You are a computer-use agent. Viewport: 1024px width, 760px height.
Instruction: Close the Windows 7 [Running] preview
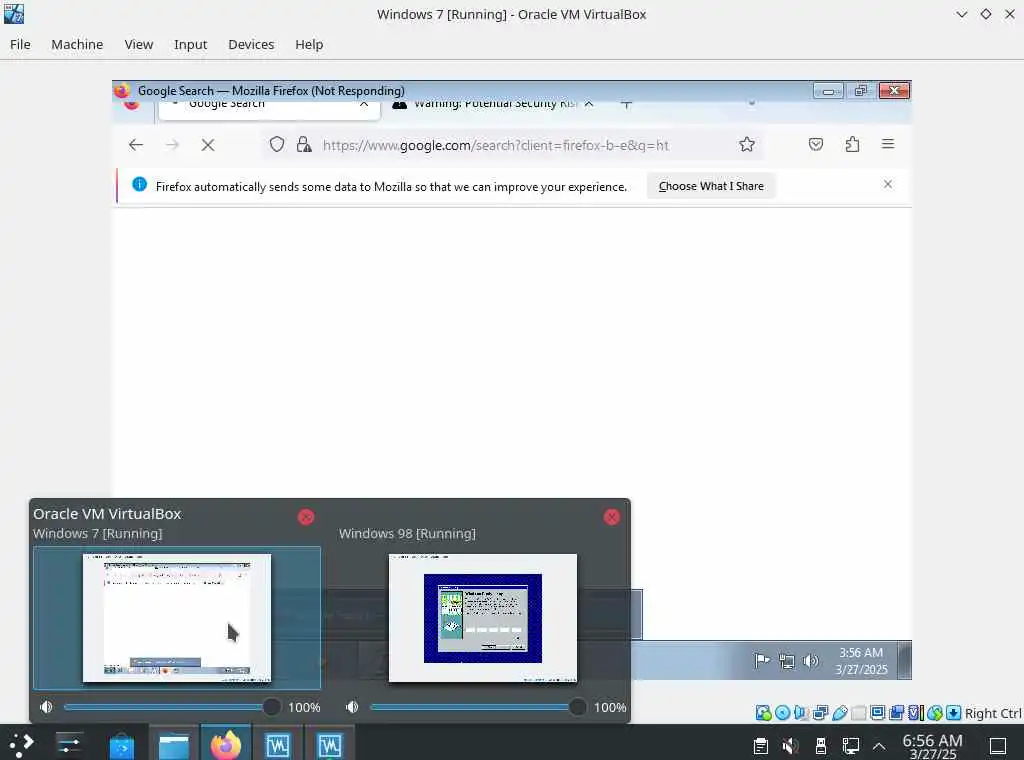[x=306, y=517]
